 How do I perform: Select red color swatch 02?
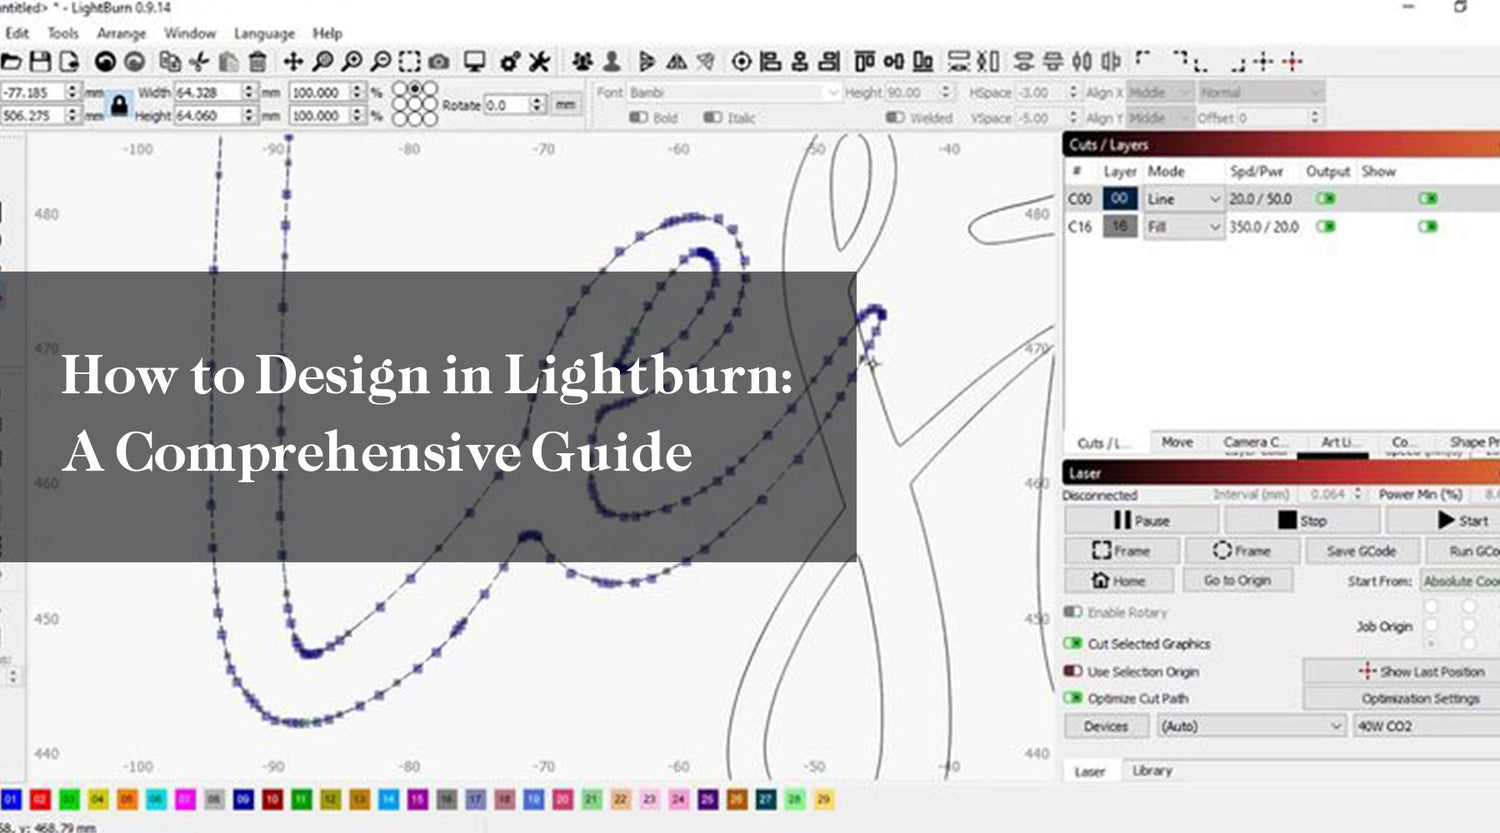tap(40, 800)
